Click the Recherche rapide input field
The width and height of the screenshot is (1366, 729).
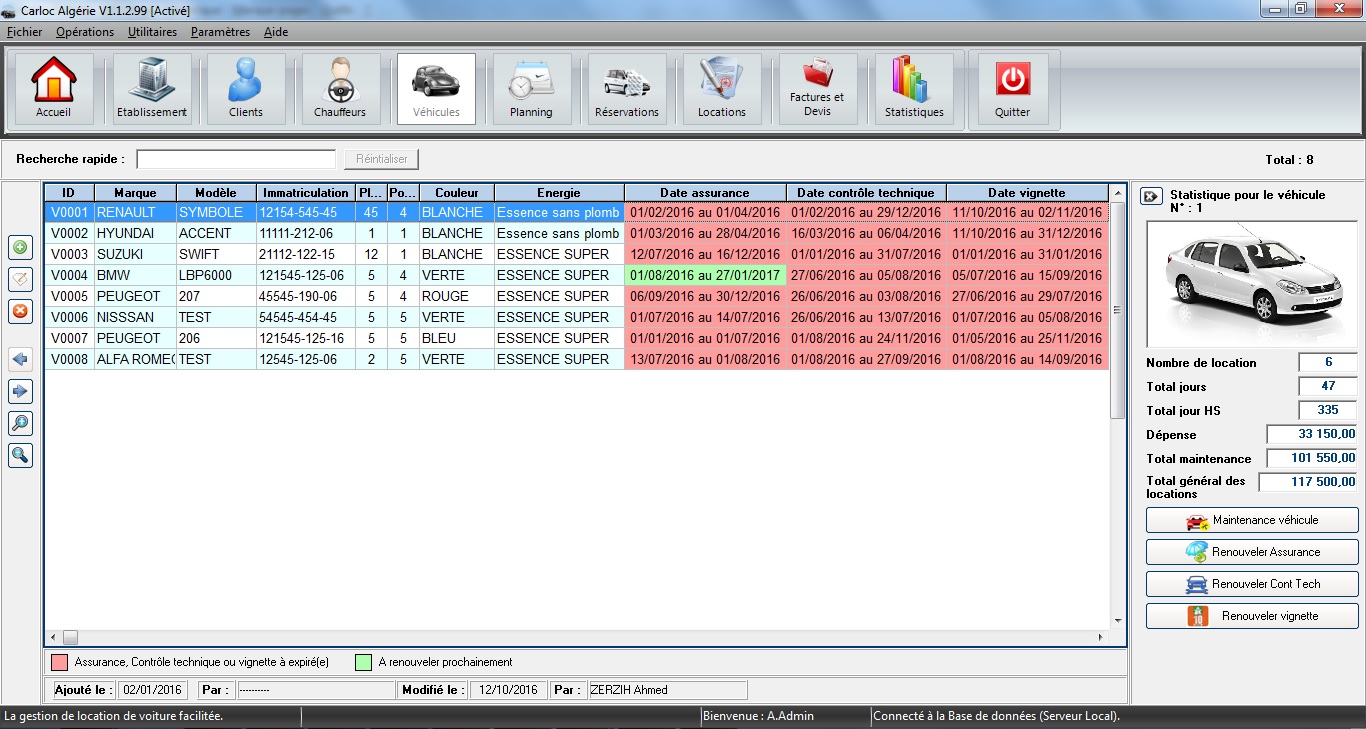(x=236, y=159)
